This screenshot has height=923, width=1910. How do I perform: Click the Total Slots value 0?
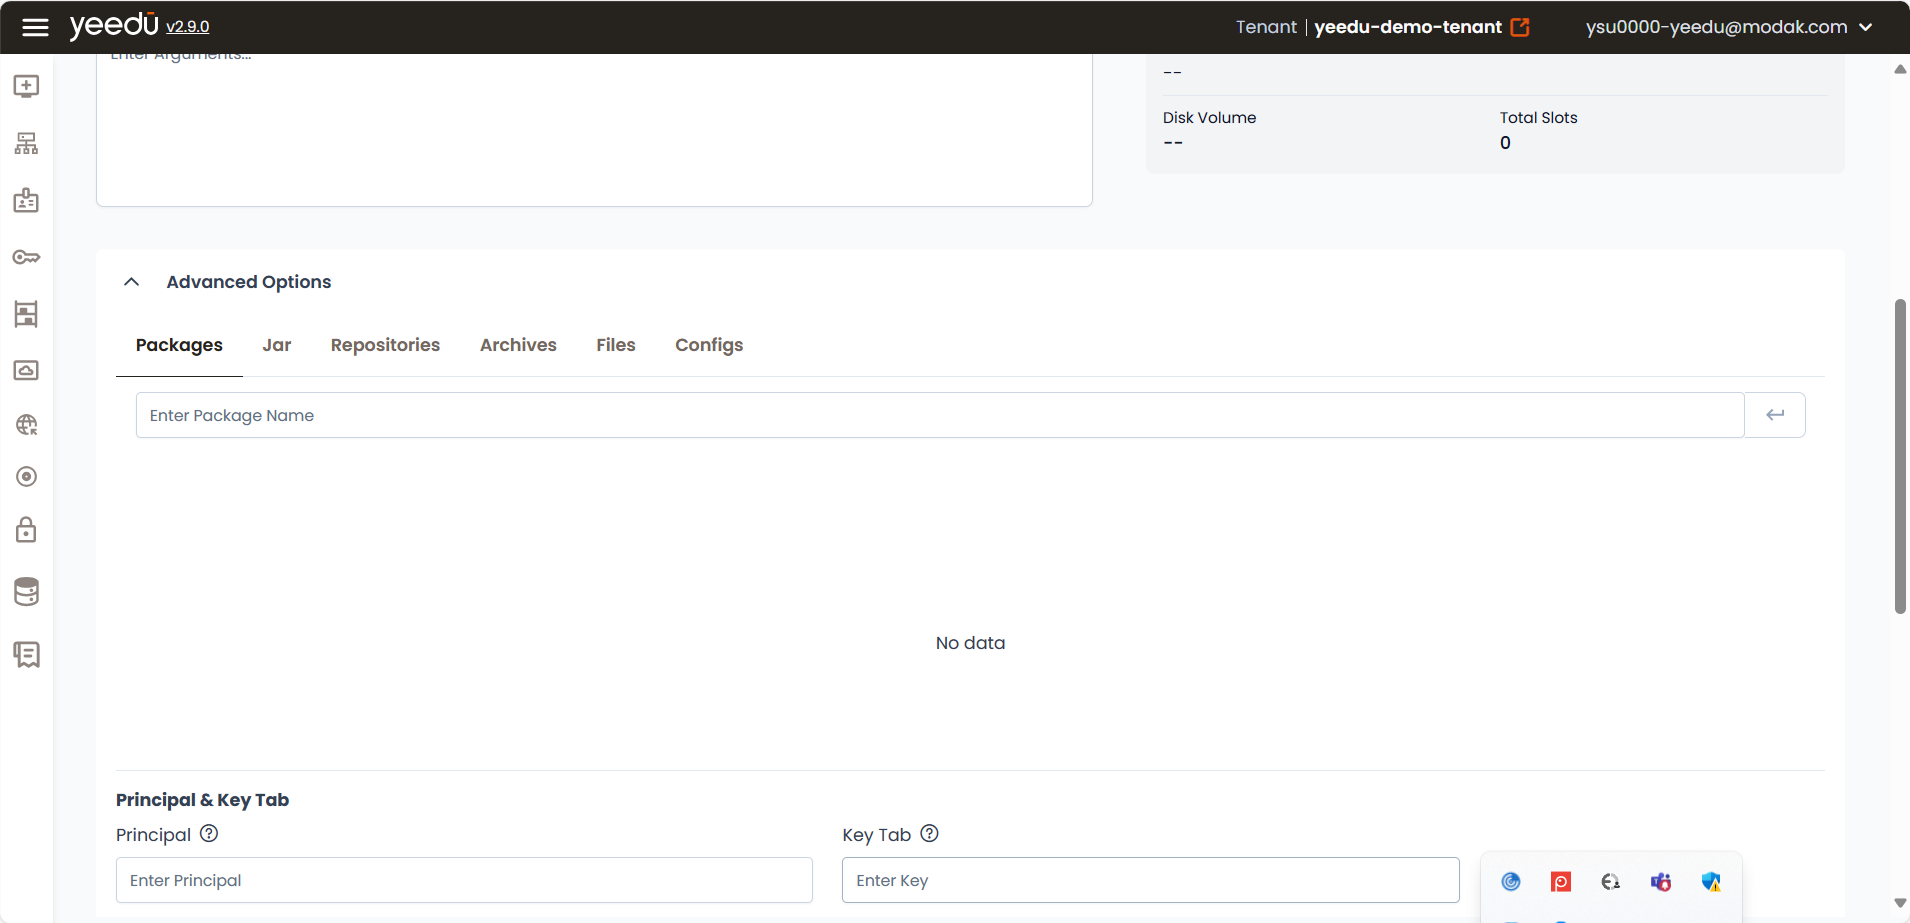click(1505, 143)
